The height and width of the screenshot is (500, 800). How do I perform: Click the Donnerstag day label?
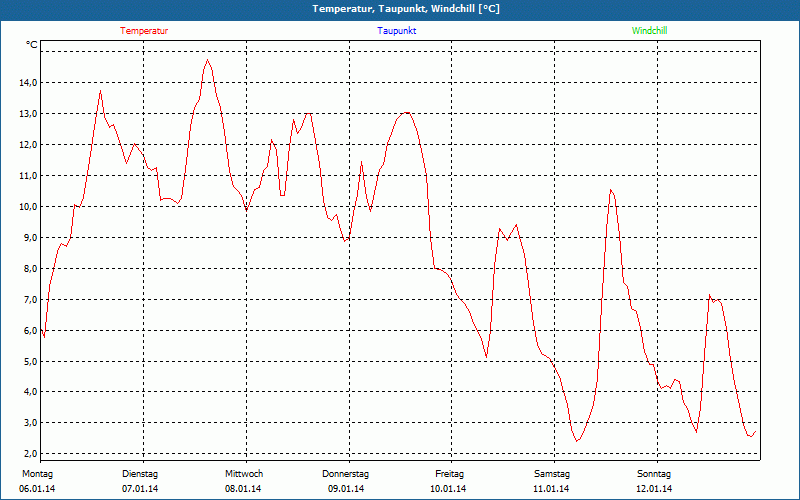coord(345,474)
